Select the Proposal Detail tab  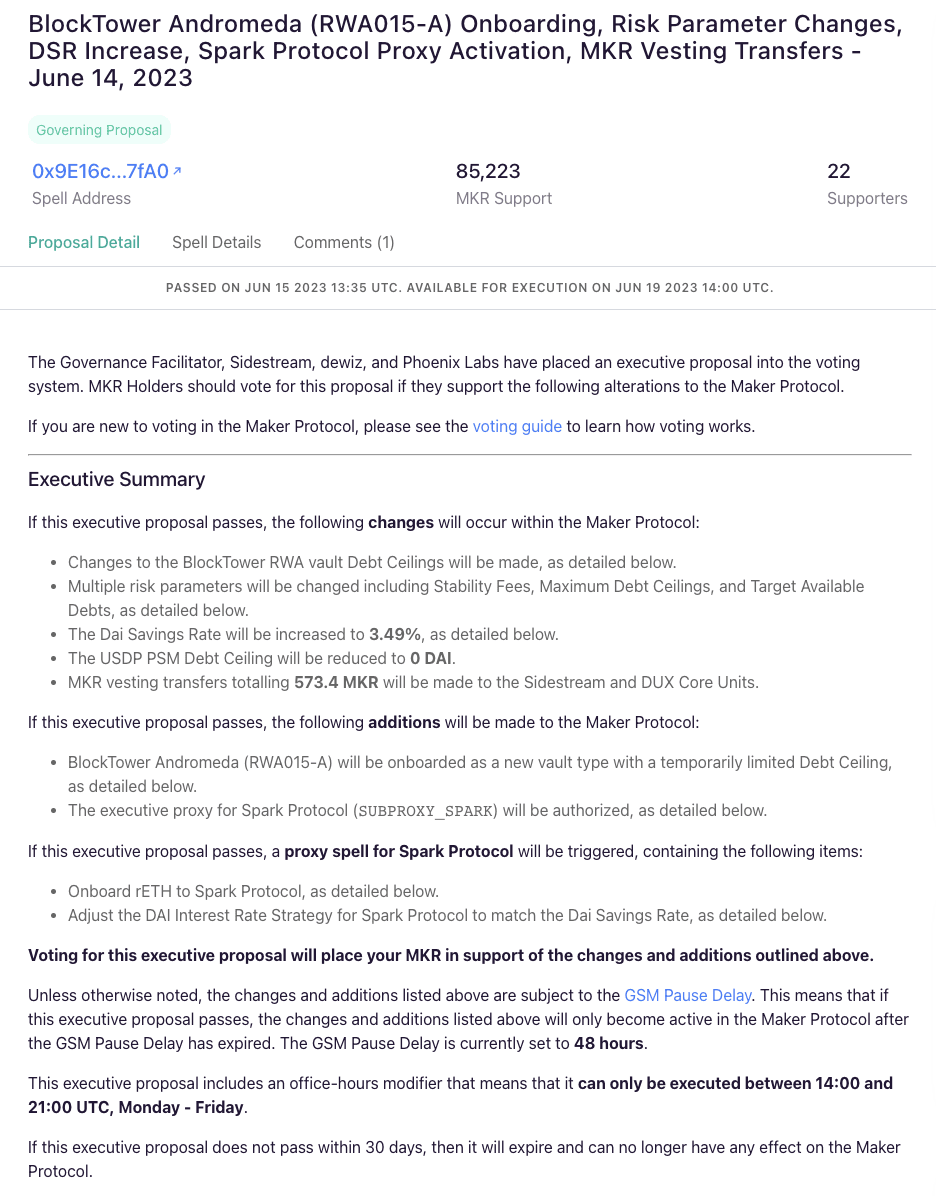84,242
